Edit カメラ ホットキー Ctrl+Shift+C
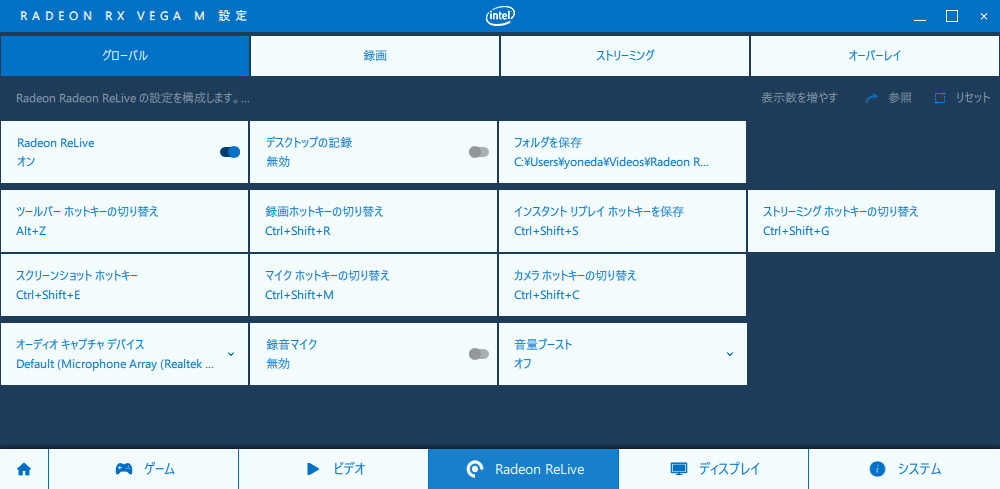 pos(622,285)
